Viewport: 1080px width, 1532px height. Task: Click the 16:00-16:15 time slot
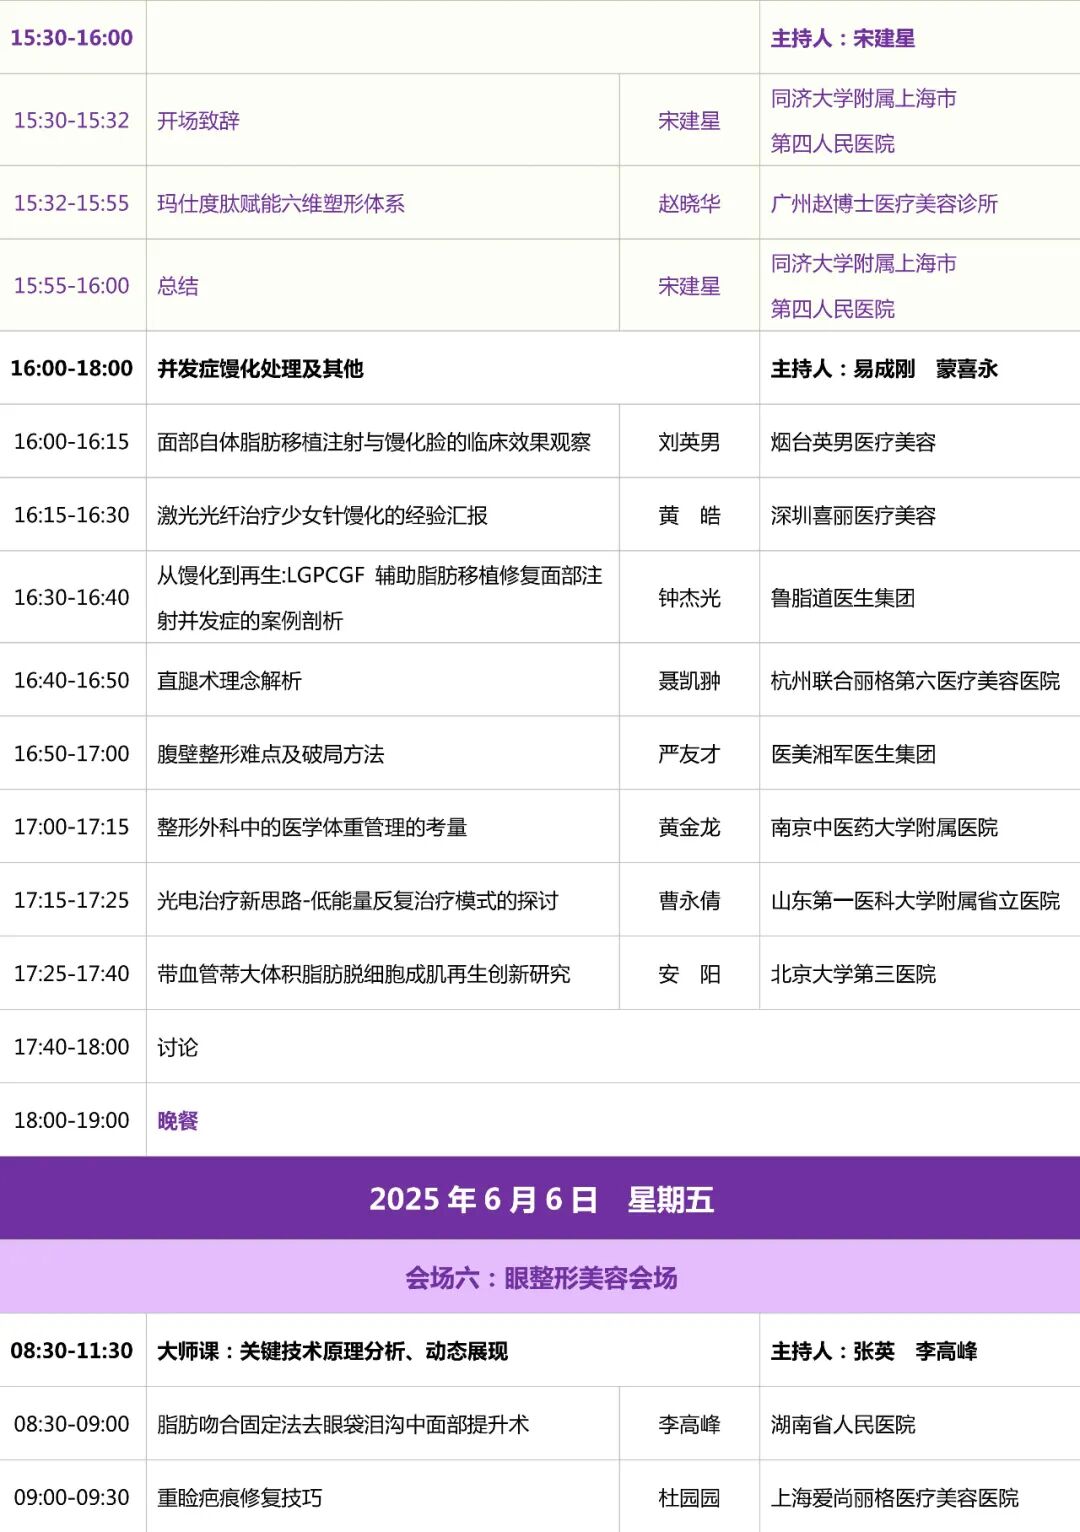(70, 440)
